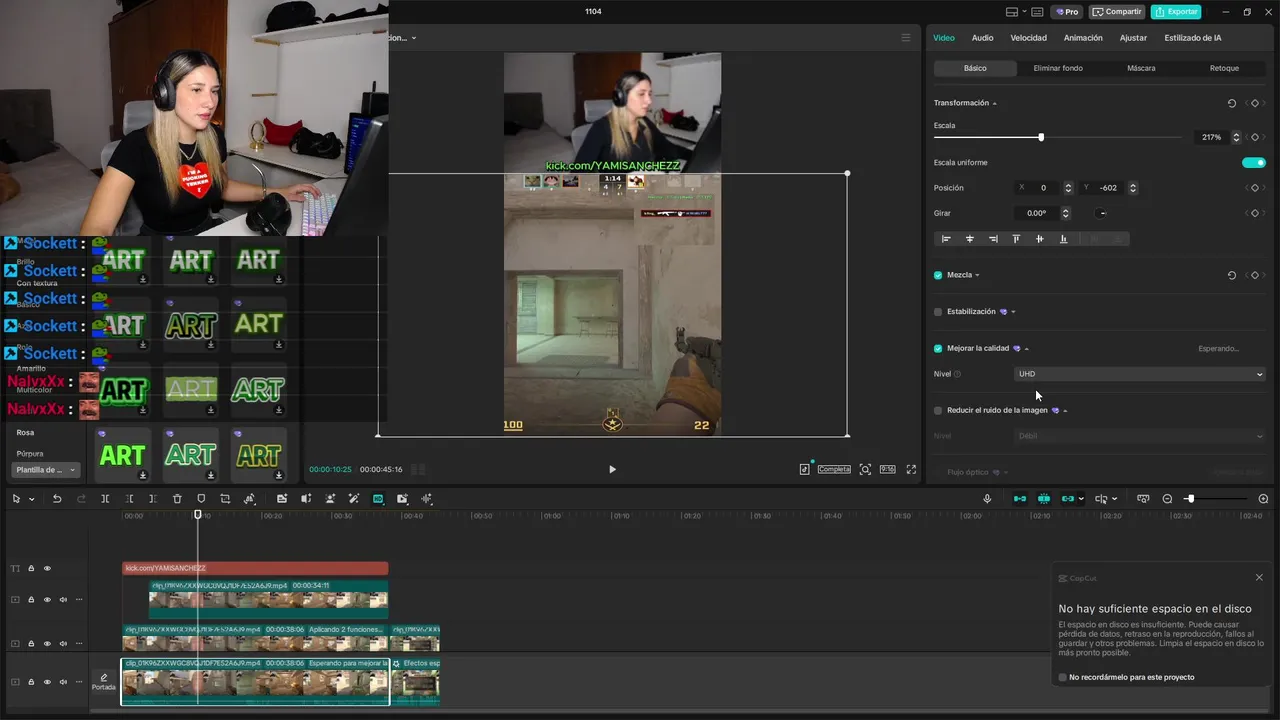The height and width of the screenshot is (720, 1280).
Task: Expand the Mezcla section arrow
Action: (977, 275)
